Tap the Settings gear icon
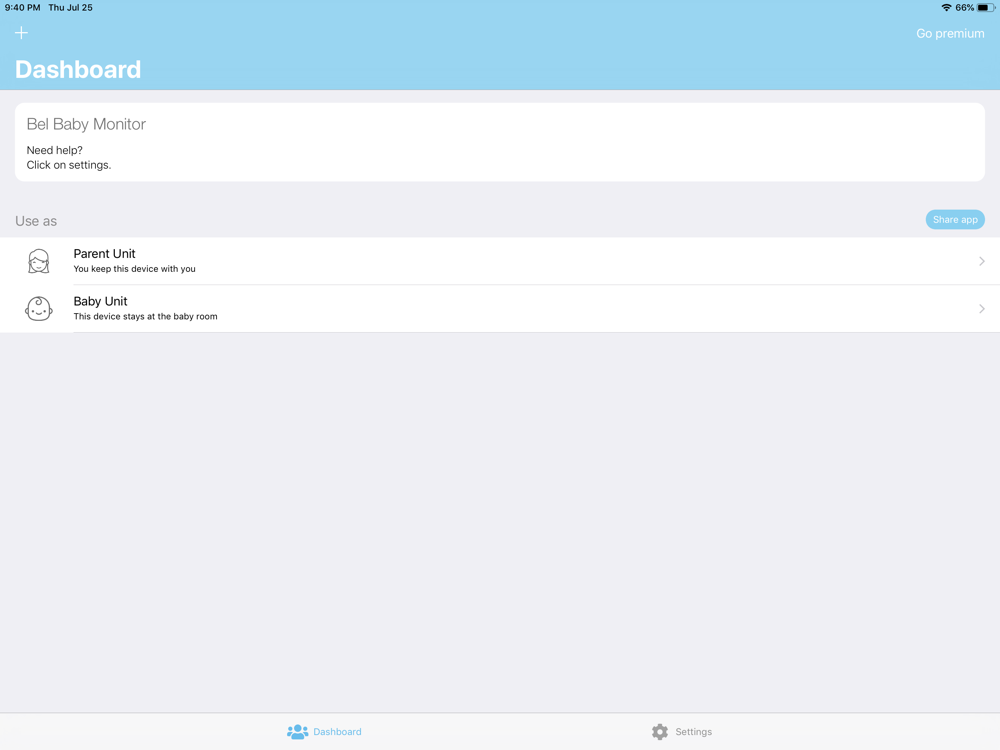The image size is (1000, 750). (x=660, y=732)
